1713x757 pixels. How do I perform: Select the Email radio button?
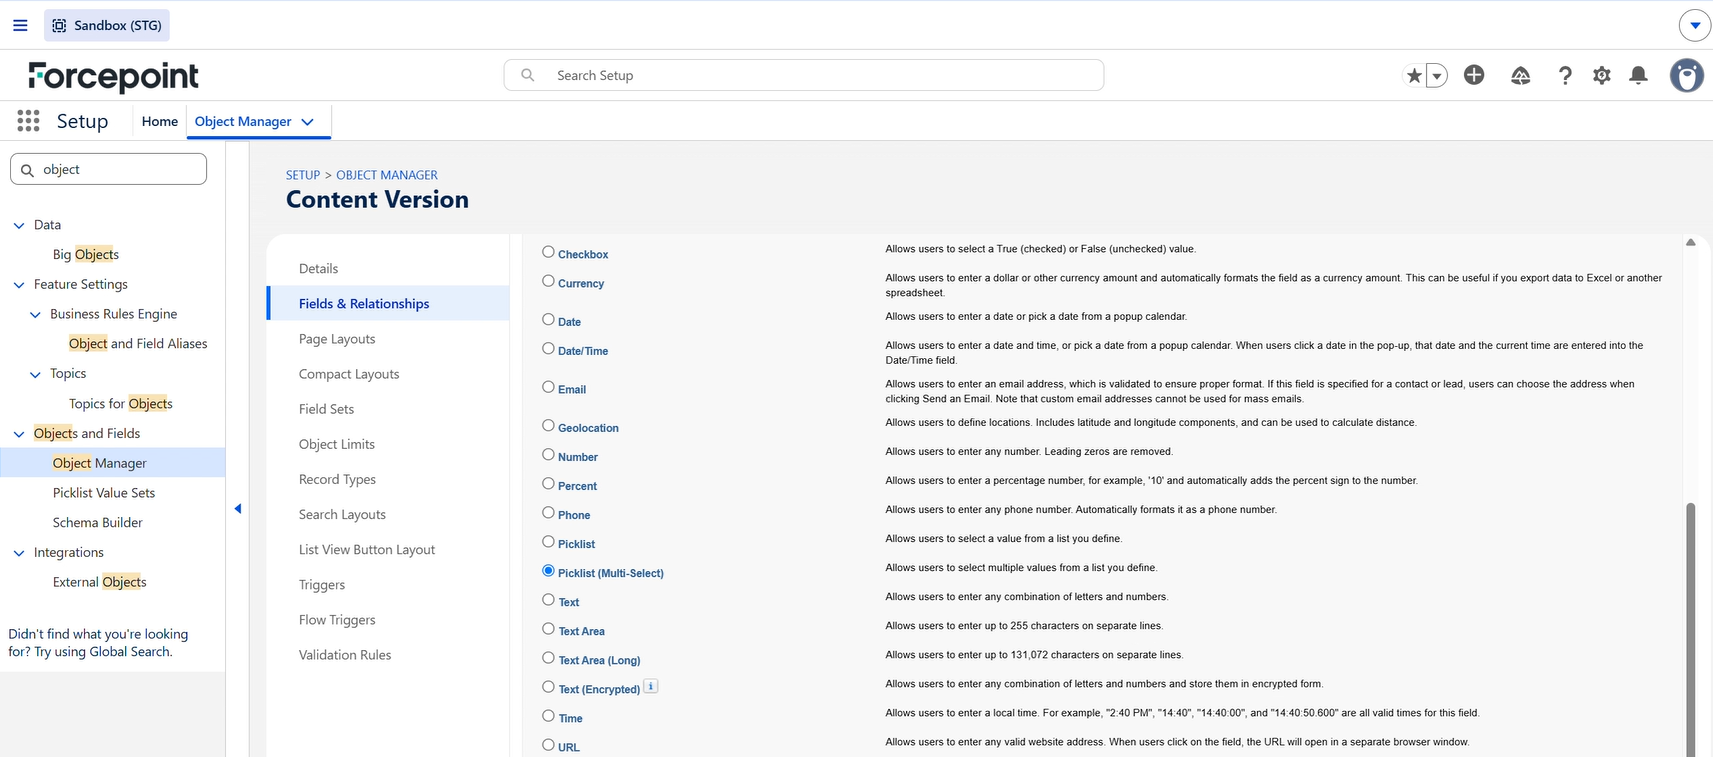pos(548,387)
